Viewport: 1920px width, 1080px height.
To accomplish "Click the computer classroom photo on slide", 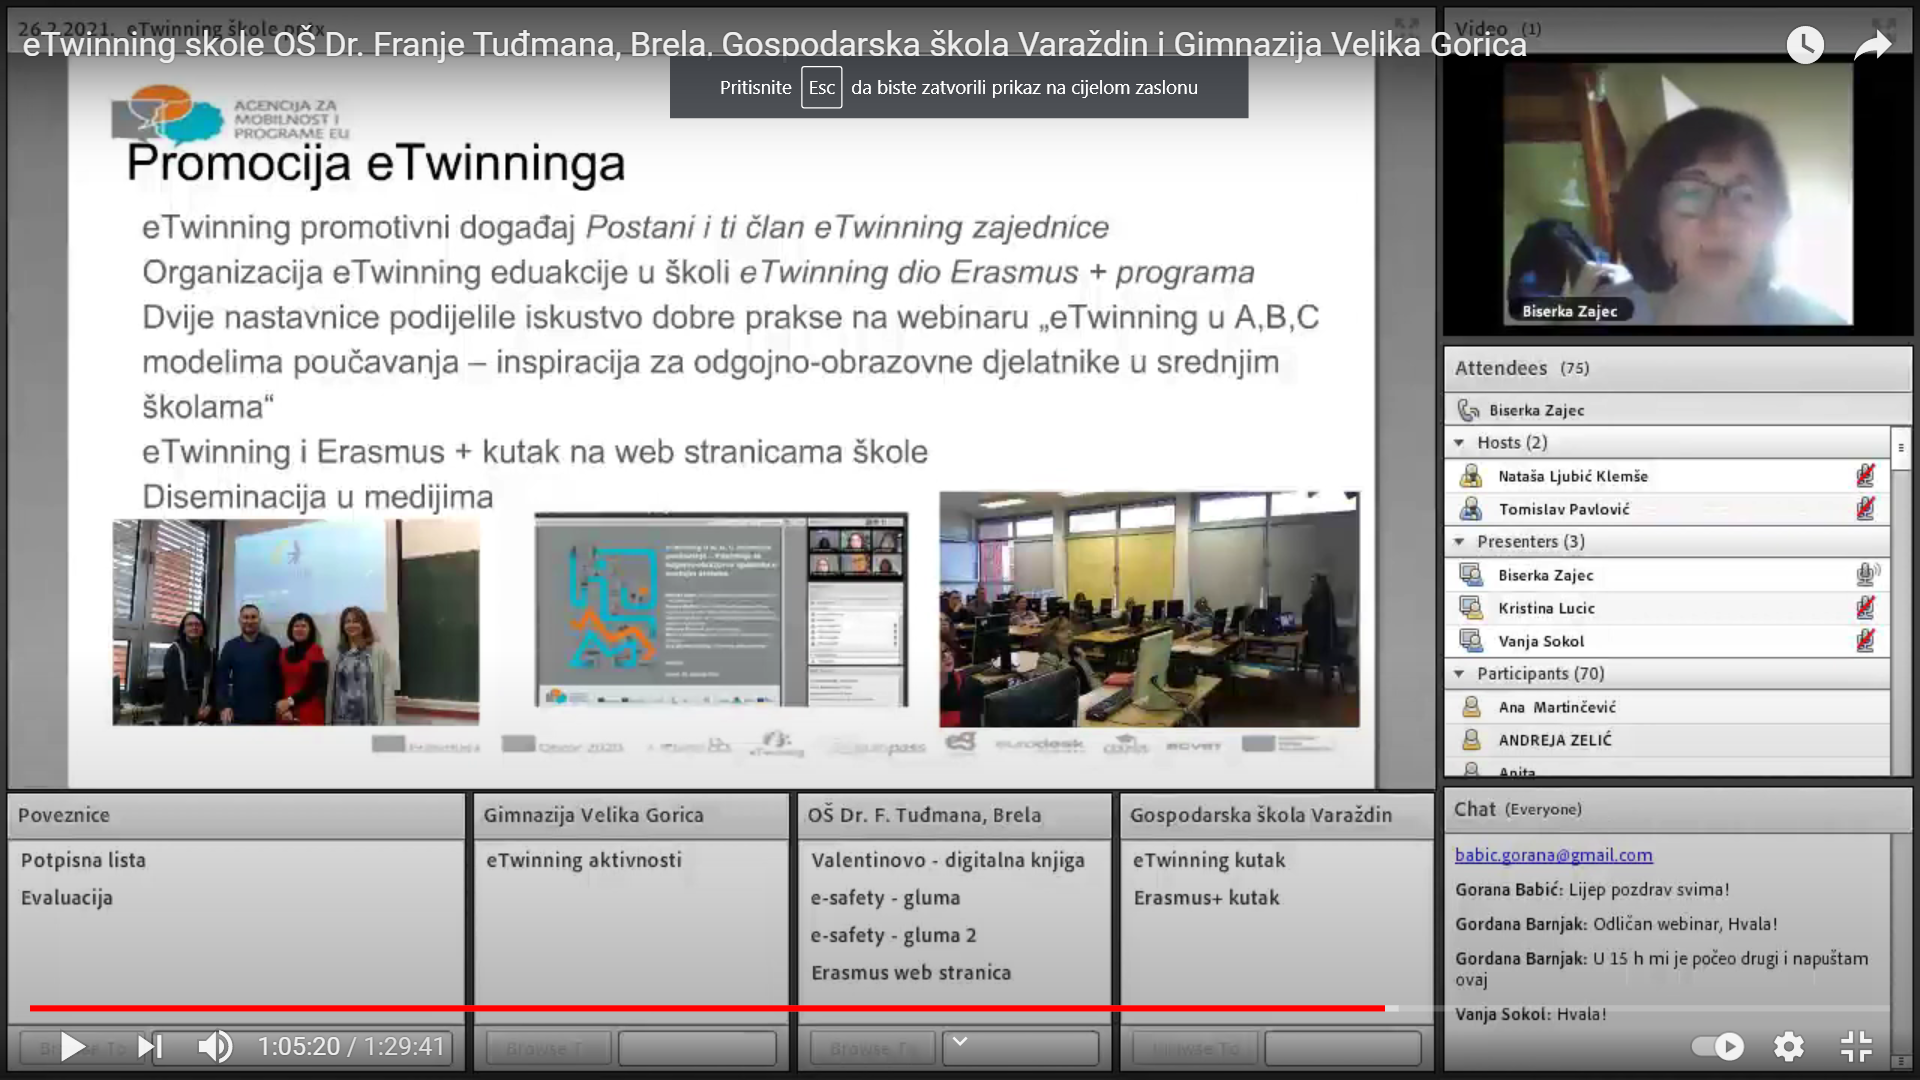I will click(x=1149, y=609).
